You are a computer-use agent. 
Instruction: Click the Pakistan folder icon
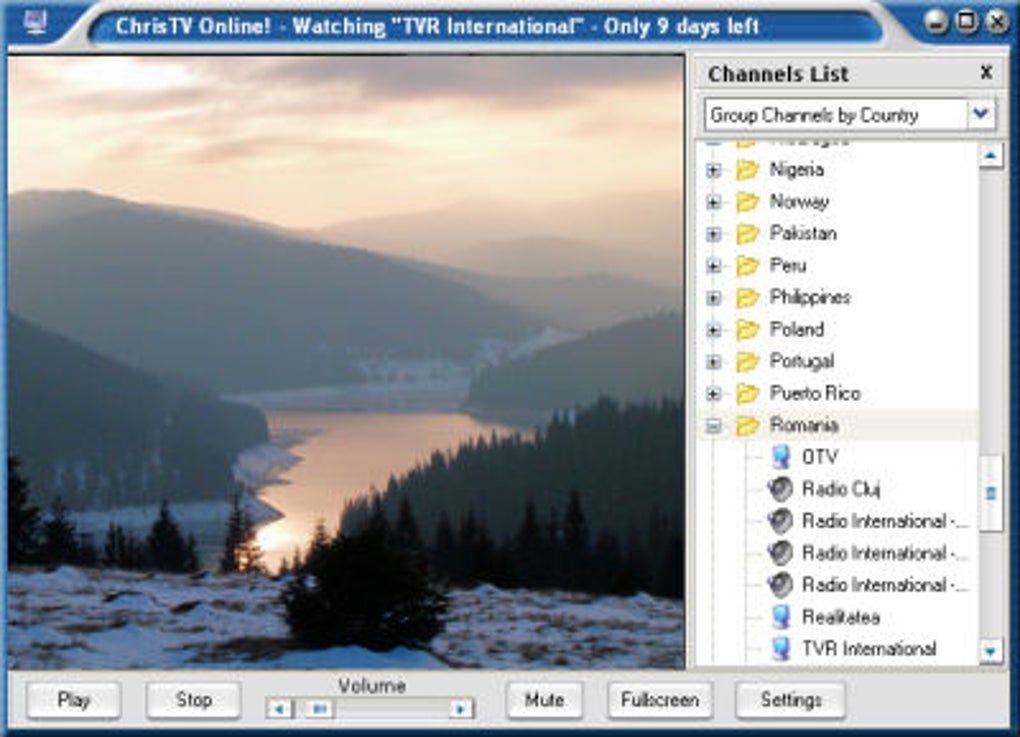(x=747, y=234)
